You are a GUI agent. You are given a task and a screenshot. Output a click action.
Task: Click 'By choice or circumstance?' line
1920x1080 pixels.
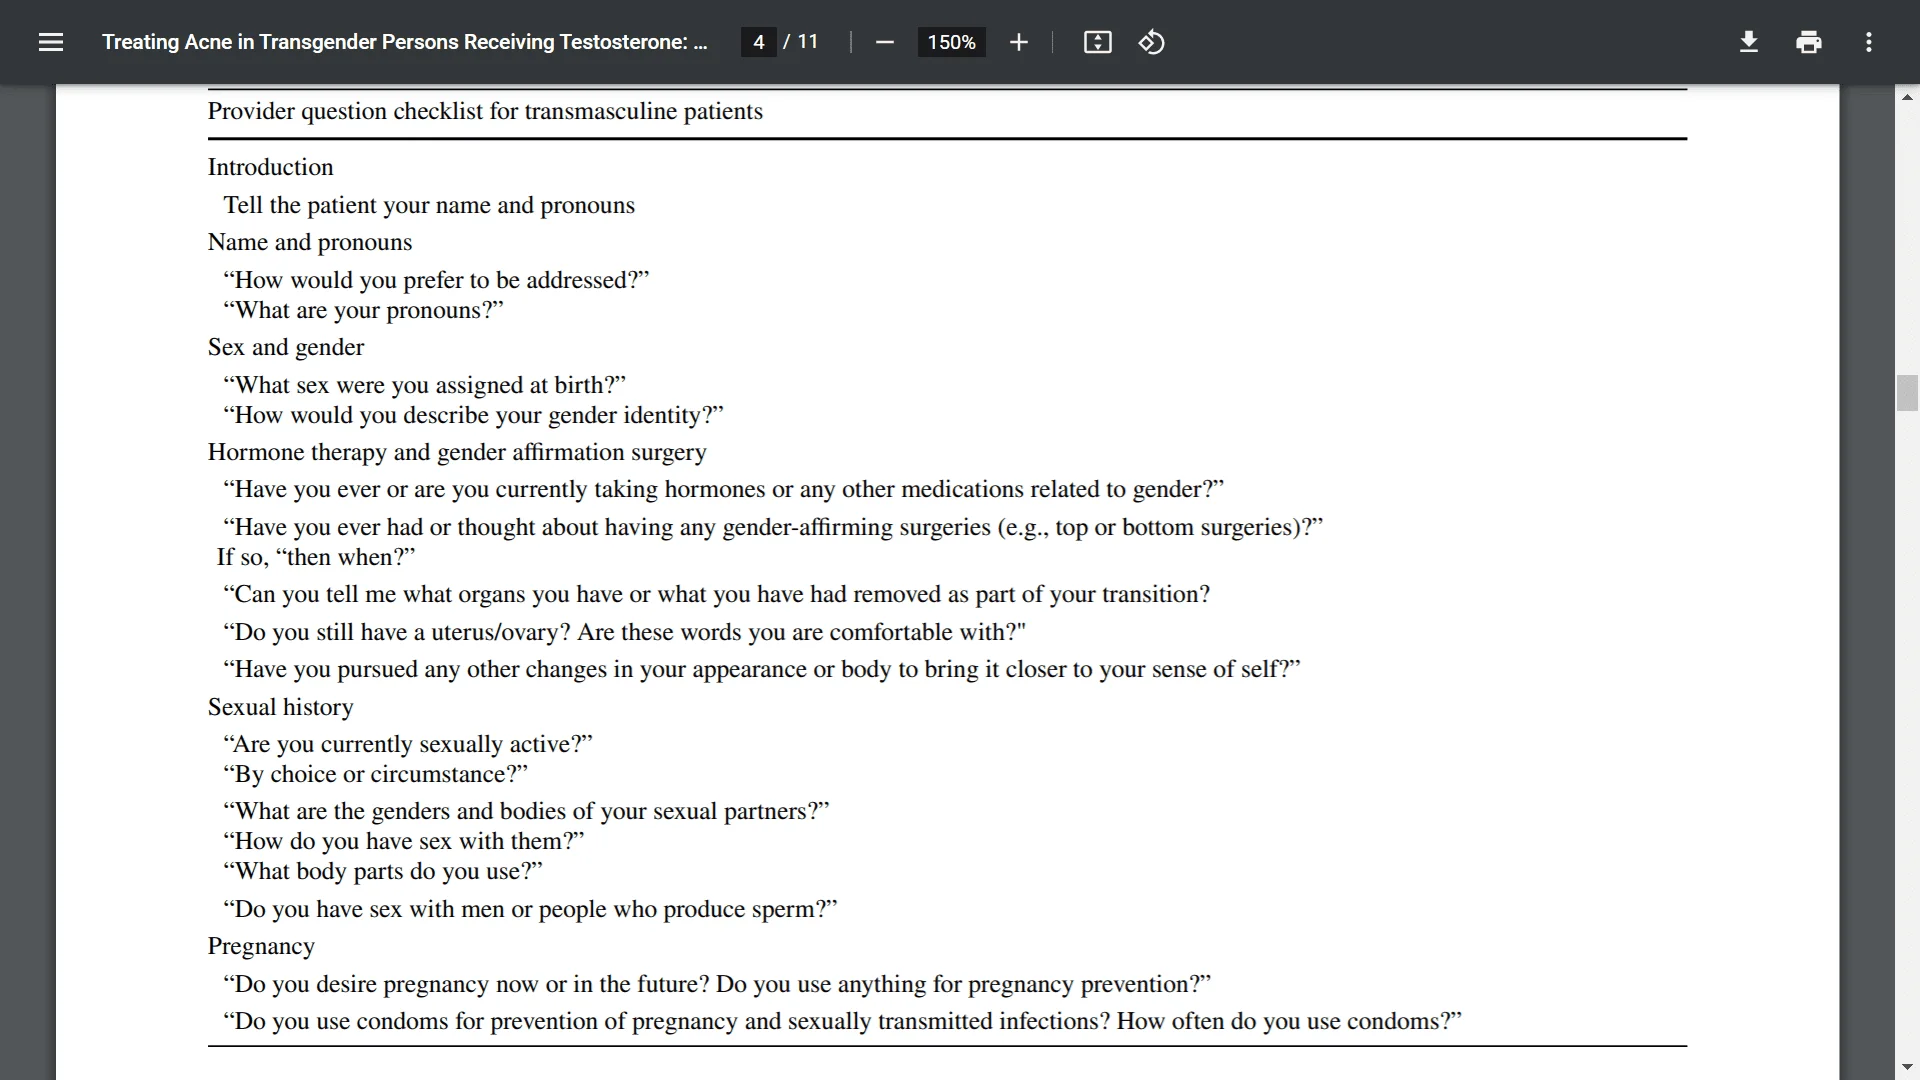(375, 774)
